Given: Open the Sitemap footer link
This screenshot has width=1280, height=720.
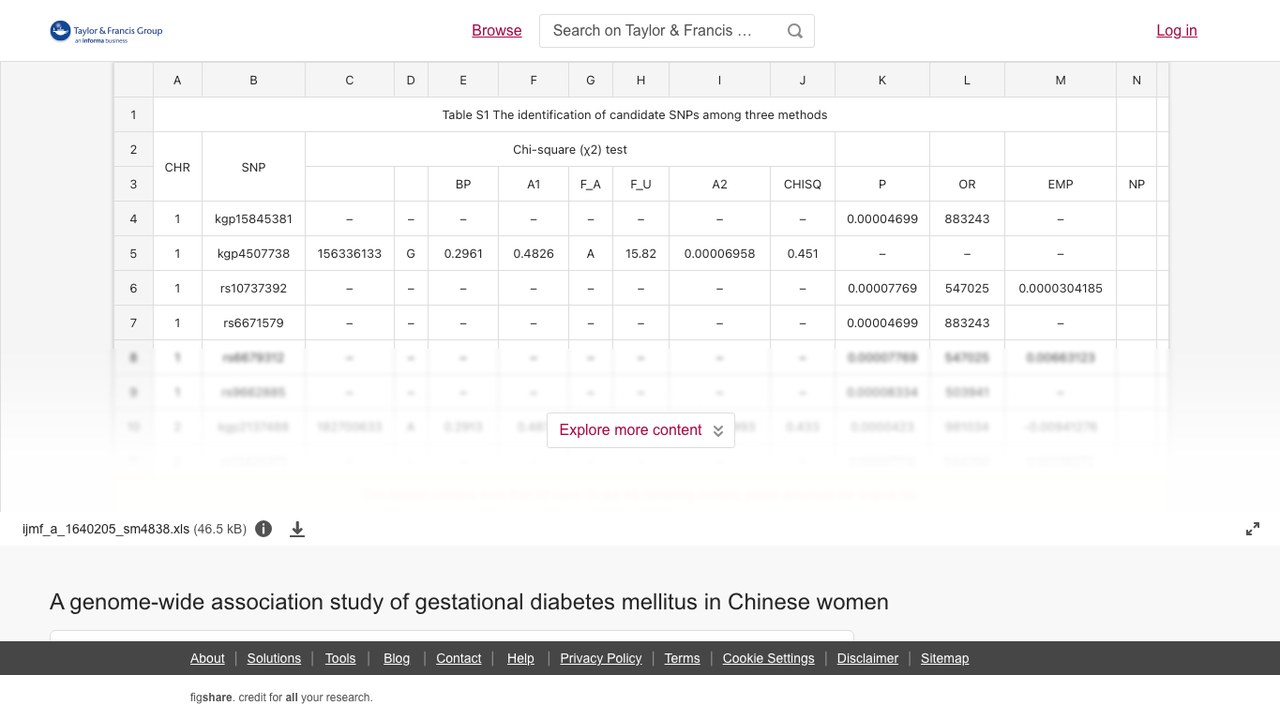Looking at the screenshot, I should click(x=945, y=658).
